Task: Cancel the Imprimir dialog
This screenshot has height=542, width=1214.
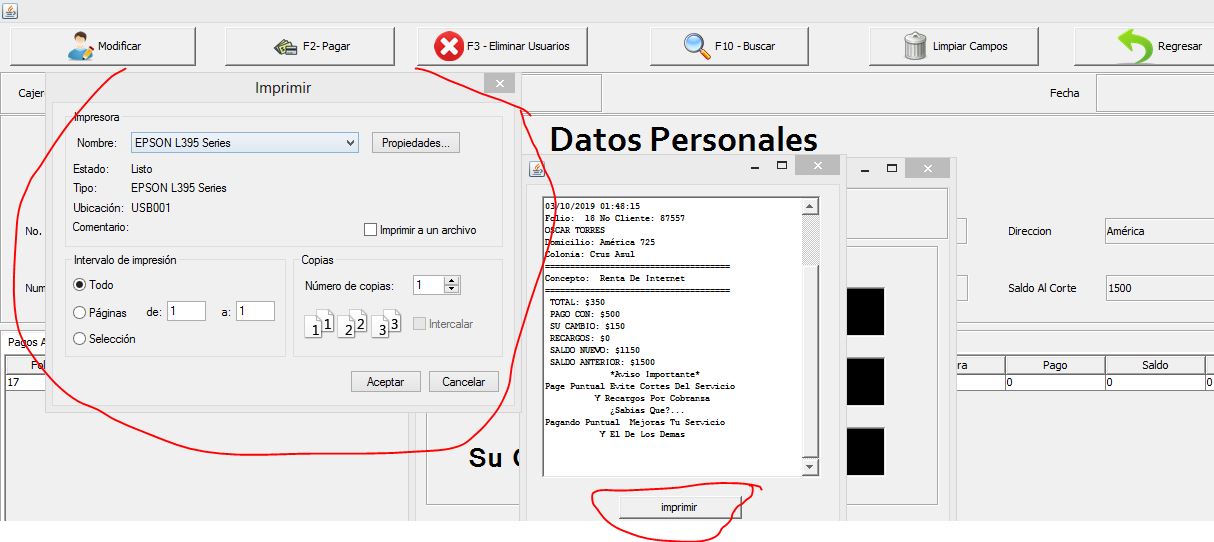Action: 463,382
